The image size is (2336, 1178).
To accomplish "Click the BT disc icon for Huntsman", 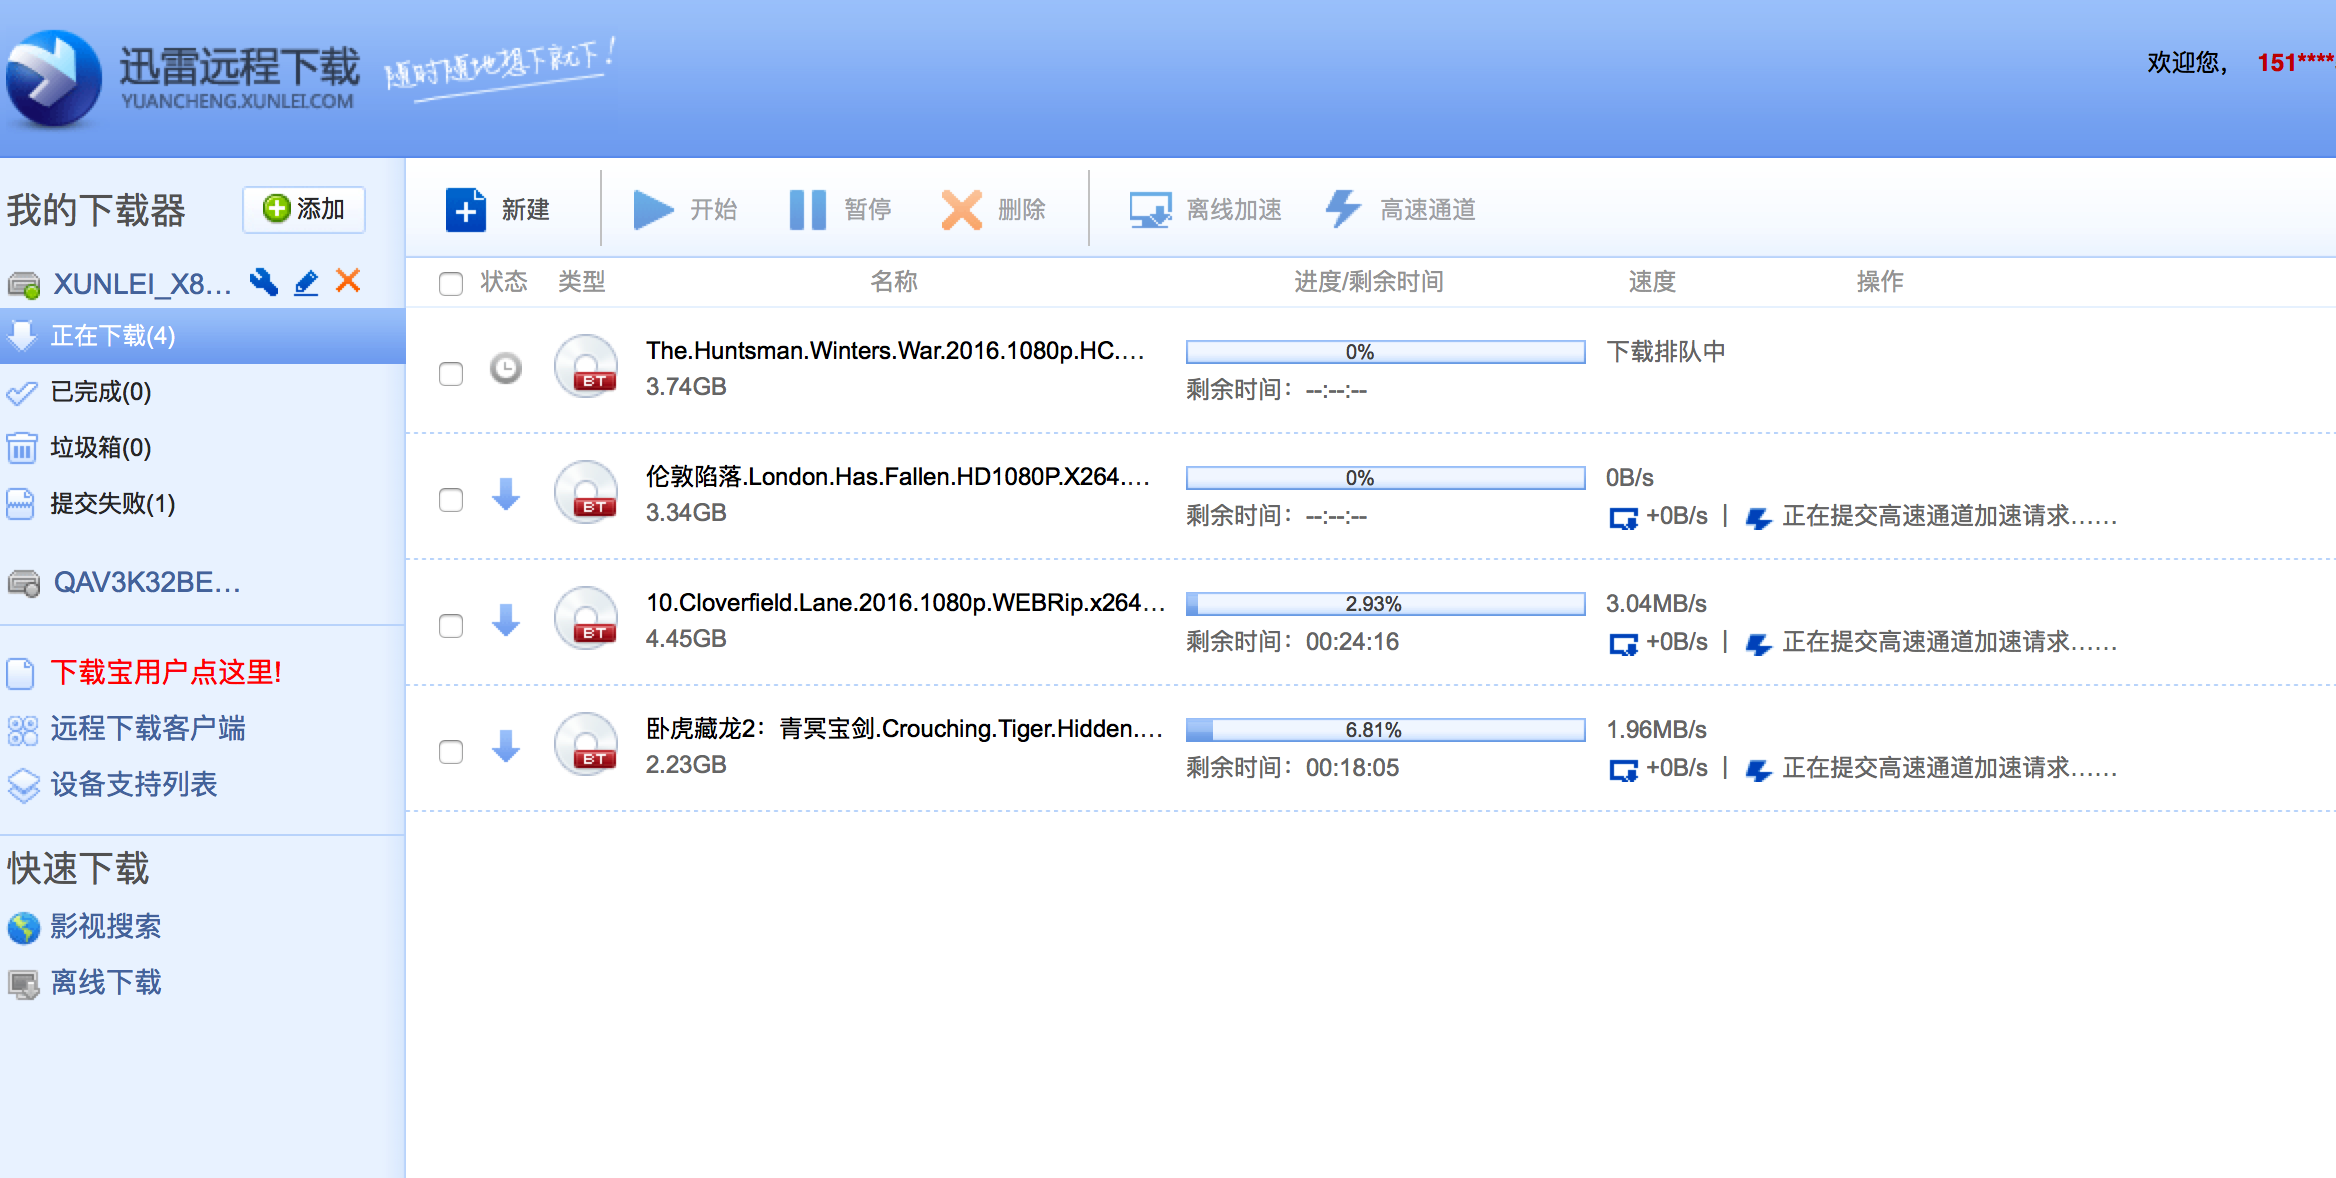I will pos(586,366).
